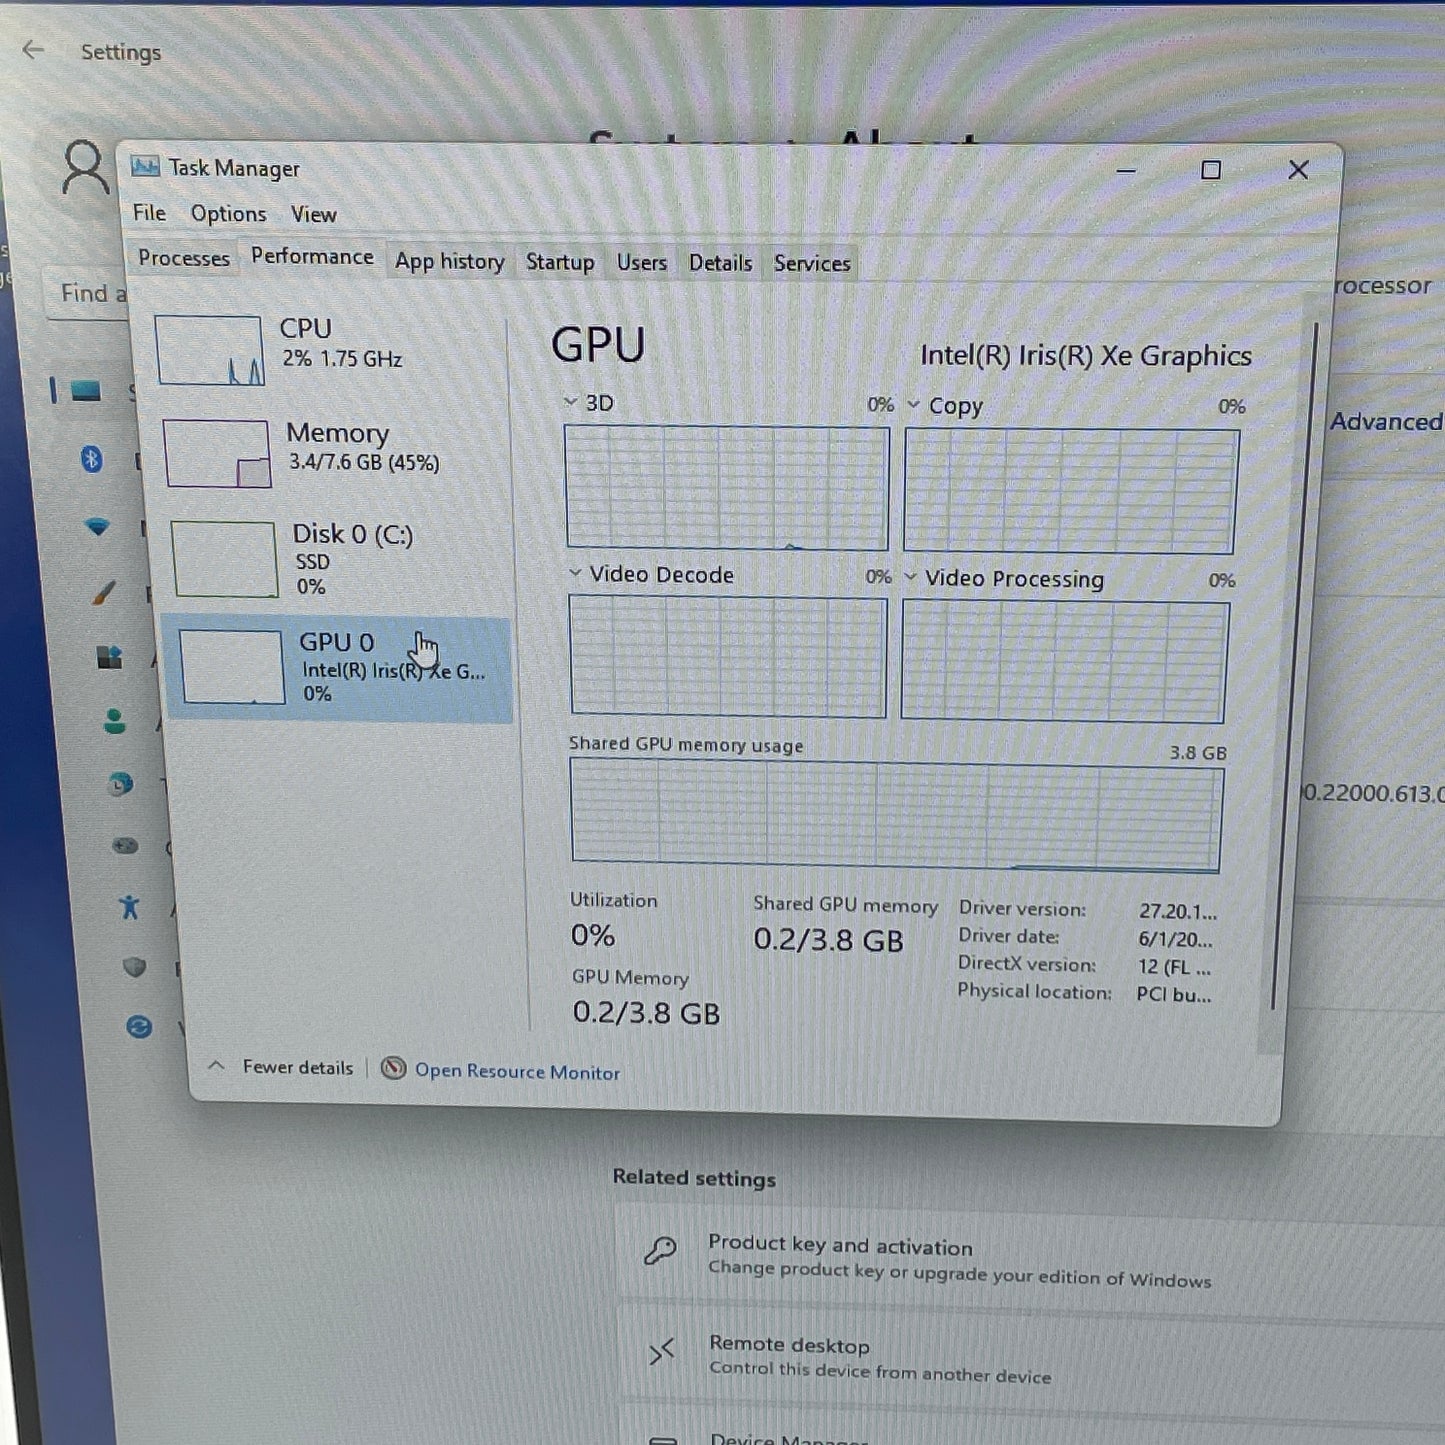Go back using Settings back arrow
The height and width of the screenshot is (1445, 1445).
[x=33, y=50]
